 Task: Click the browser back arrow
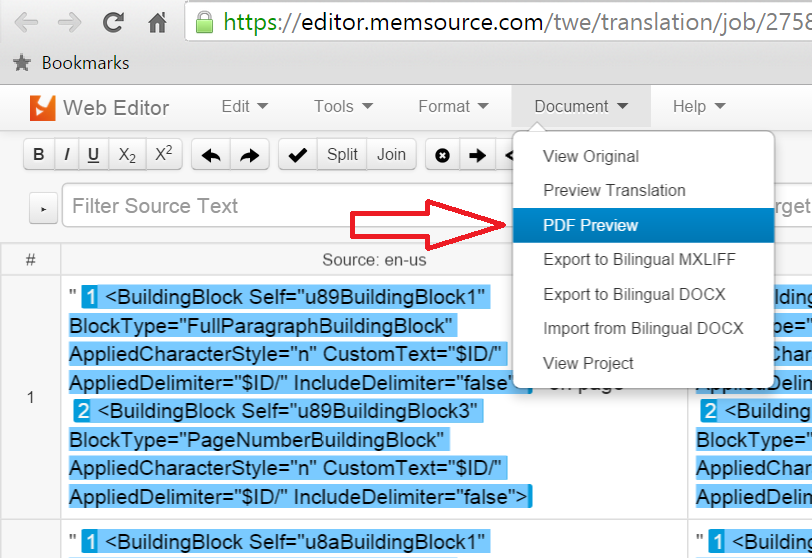(26, 22)
